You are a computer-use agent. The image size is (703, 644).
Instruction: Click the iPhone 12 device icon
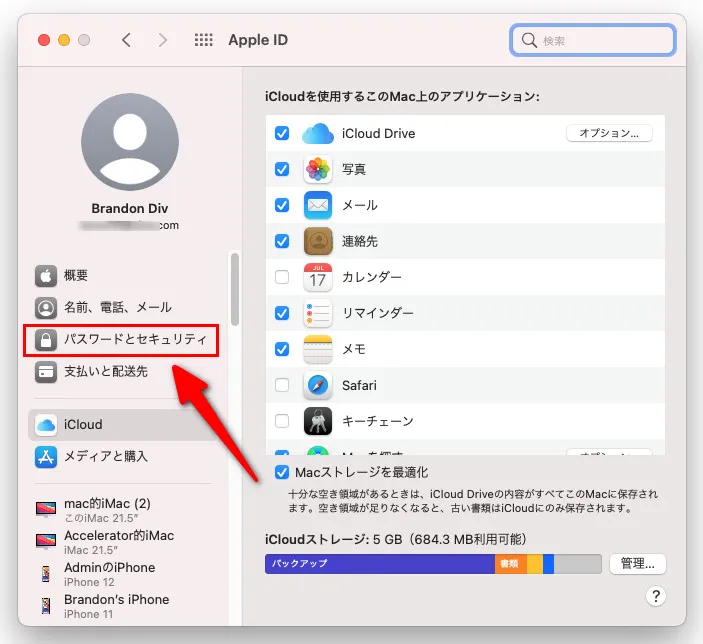[x=46, y=574]
